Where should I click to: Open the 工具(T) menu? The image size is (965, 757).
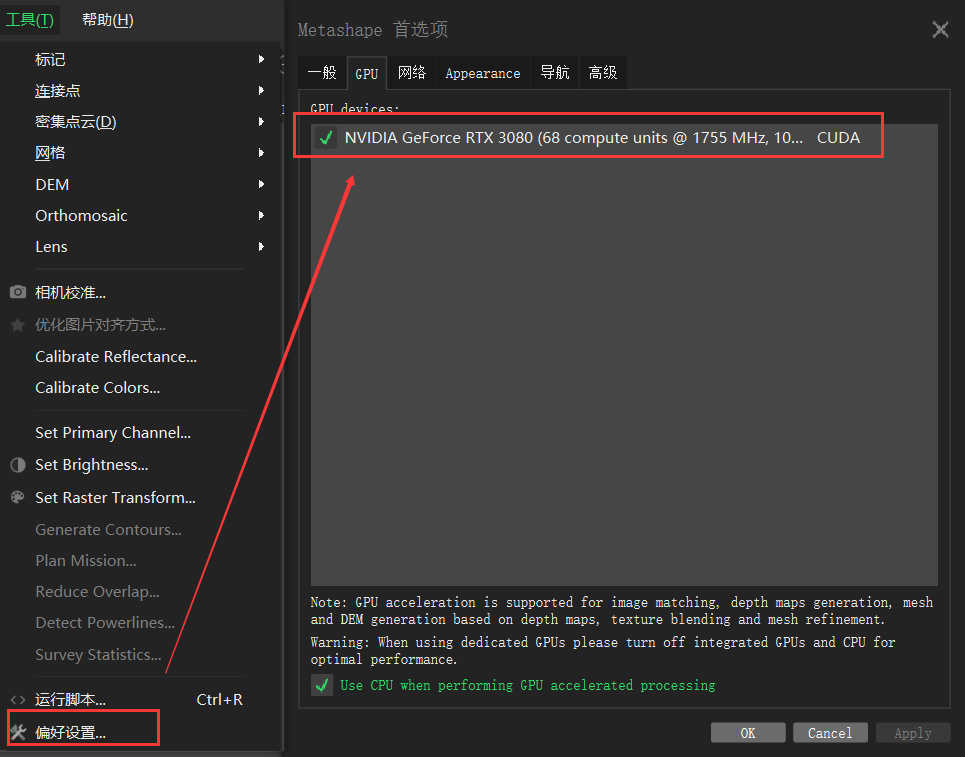point(30,20)
